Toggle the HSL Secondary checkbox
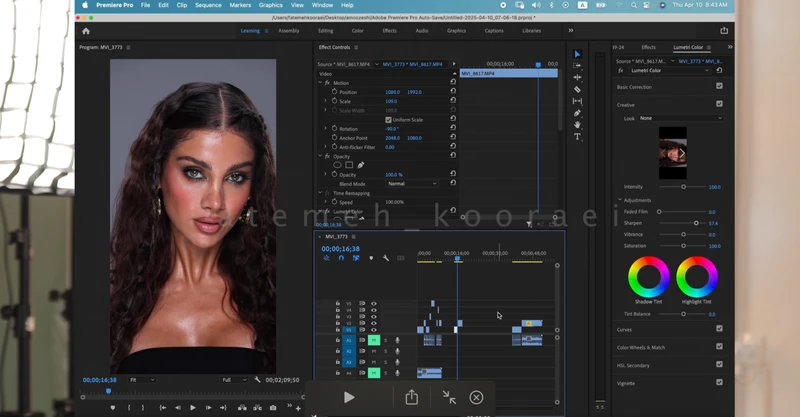 [x=719, y=364]
